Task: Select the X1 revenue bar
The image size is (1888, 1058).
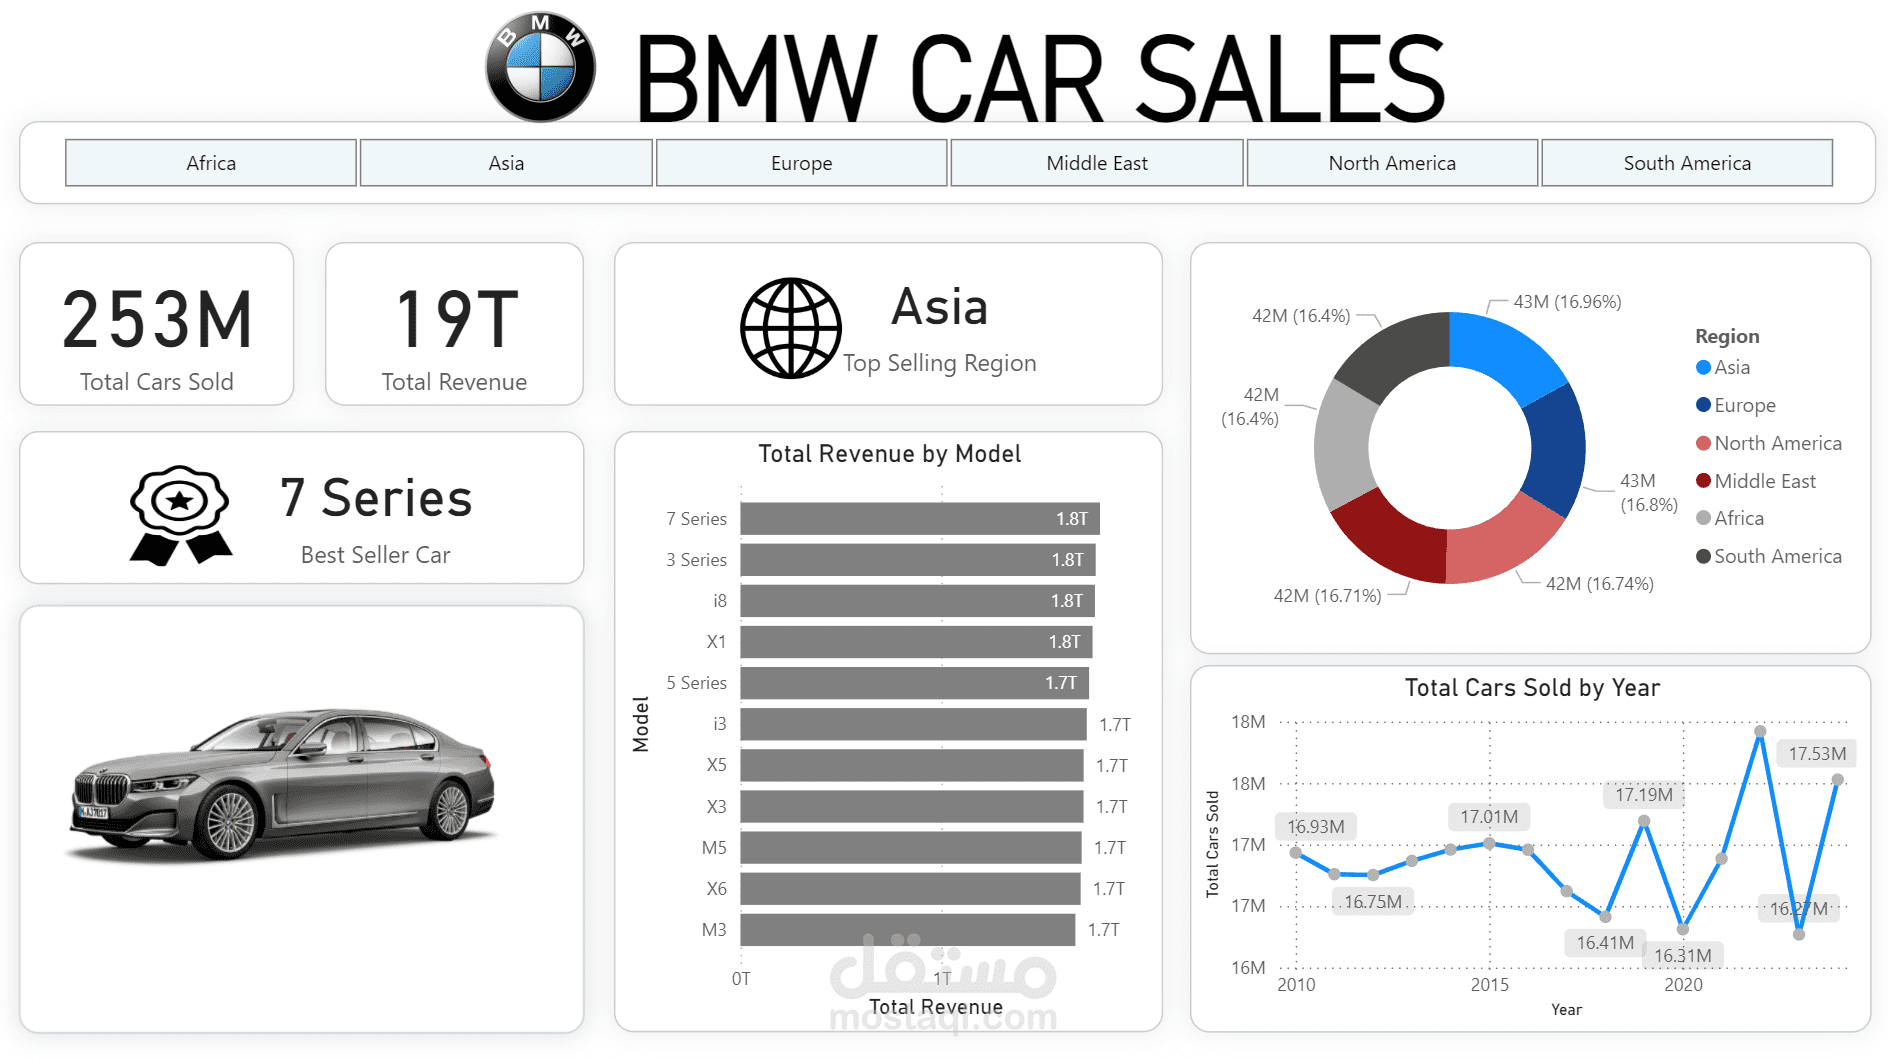Action: point(916,641)
